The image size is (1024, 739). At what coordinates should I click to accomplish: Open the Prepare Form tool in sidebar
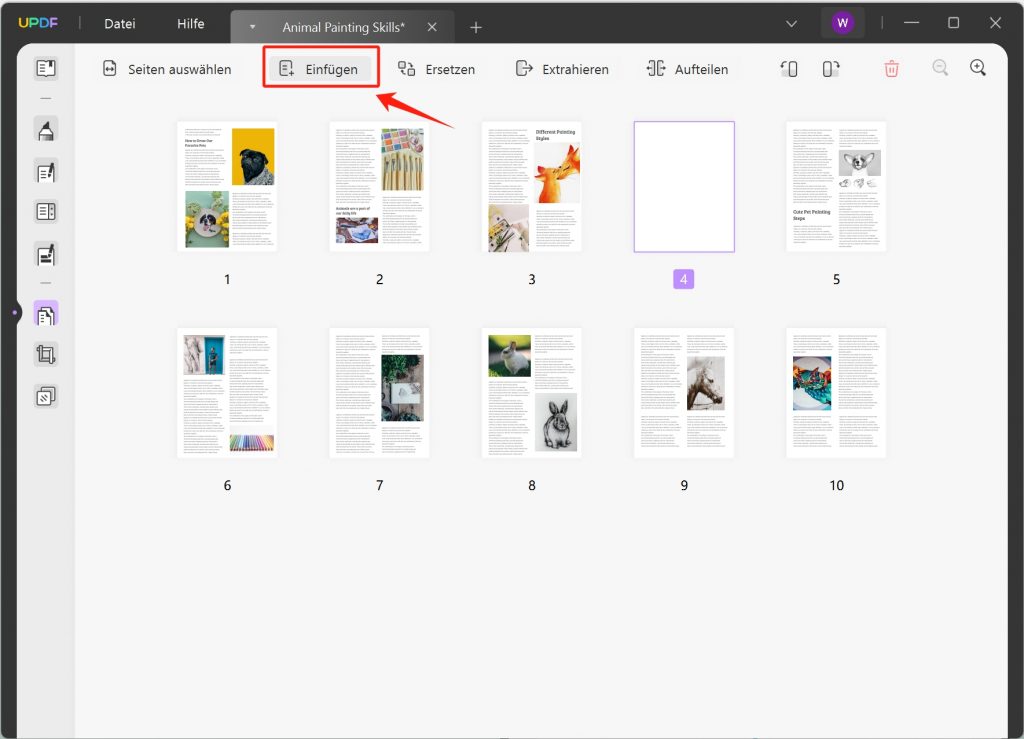coord(46,212)
